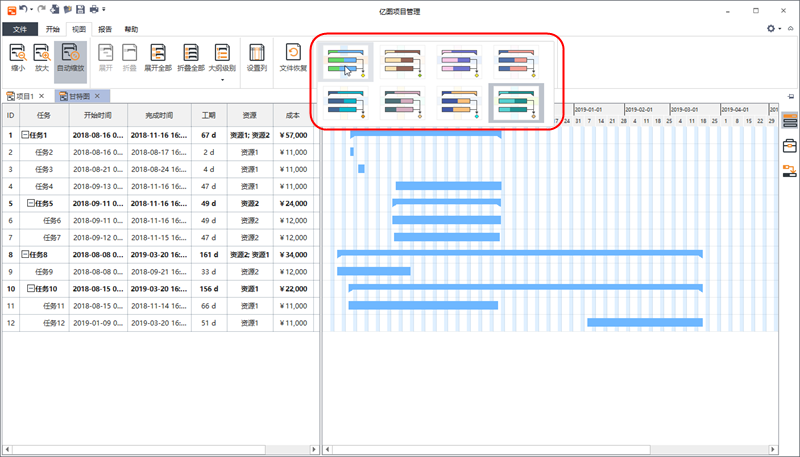800x457 pixels.
Task: Collapse the 任务10 tree node
Action: pos(31,288)
